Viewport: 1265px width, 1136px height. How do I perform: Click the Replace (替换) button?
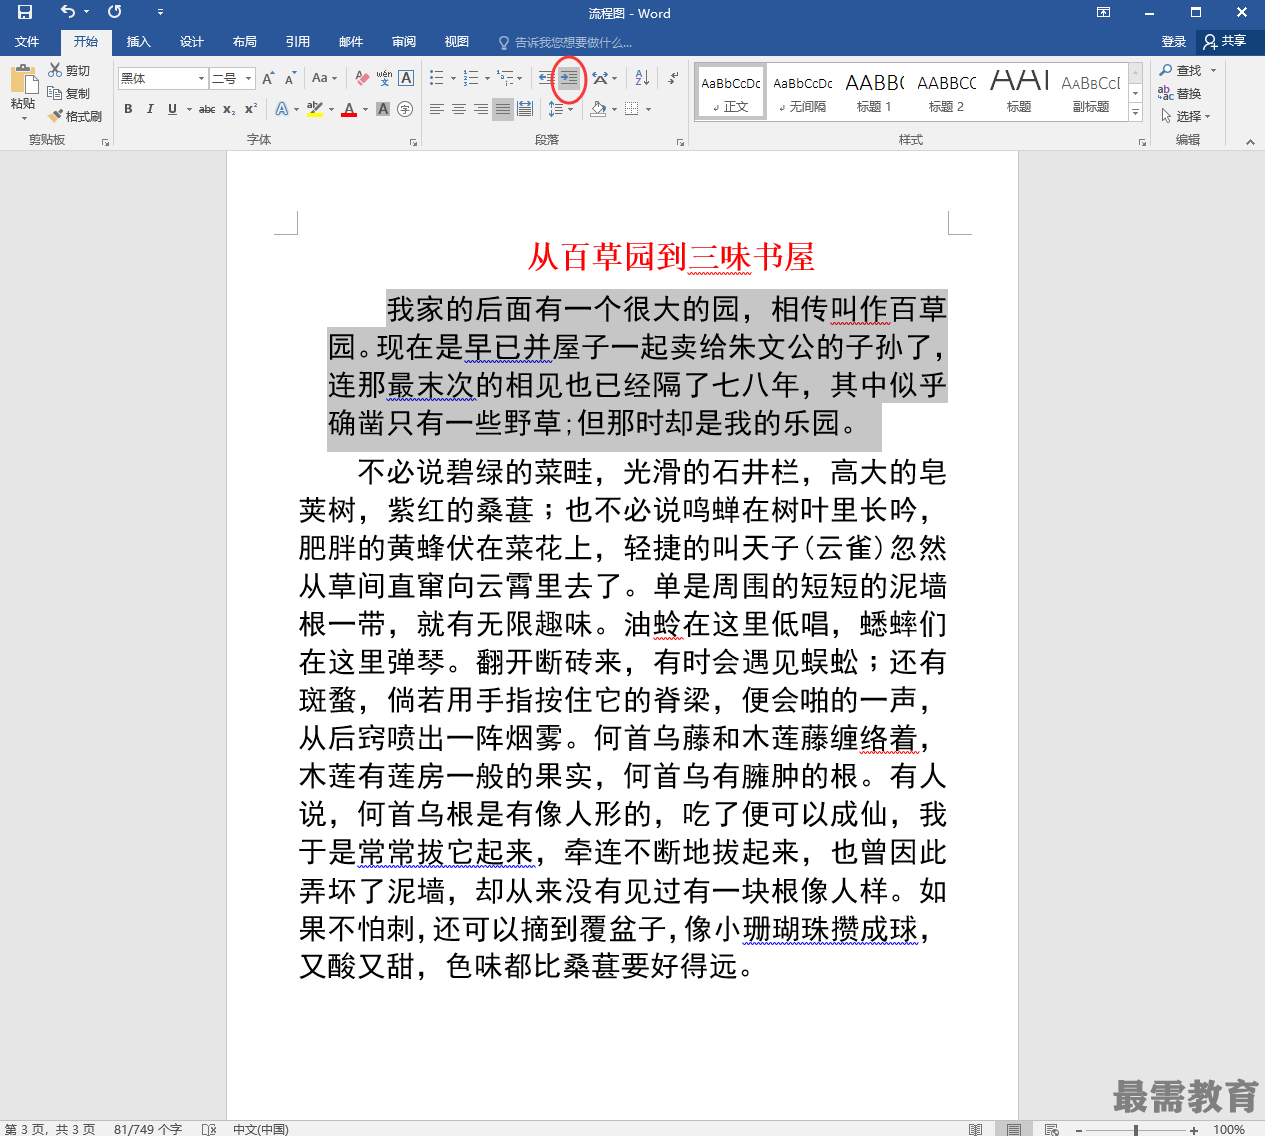point(1180,93)
